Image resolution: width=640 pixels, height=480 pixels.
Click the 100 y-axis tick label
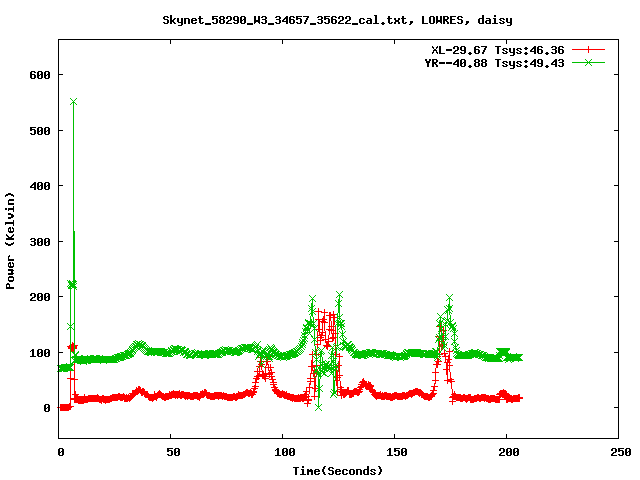pyautogui.click(x=40, y=353)
